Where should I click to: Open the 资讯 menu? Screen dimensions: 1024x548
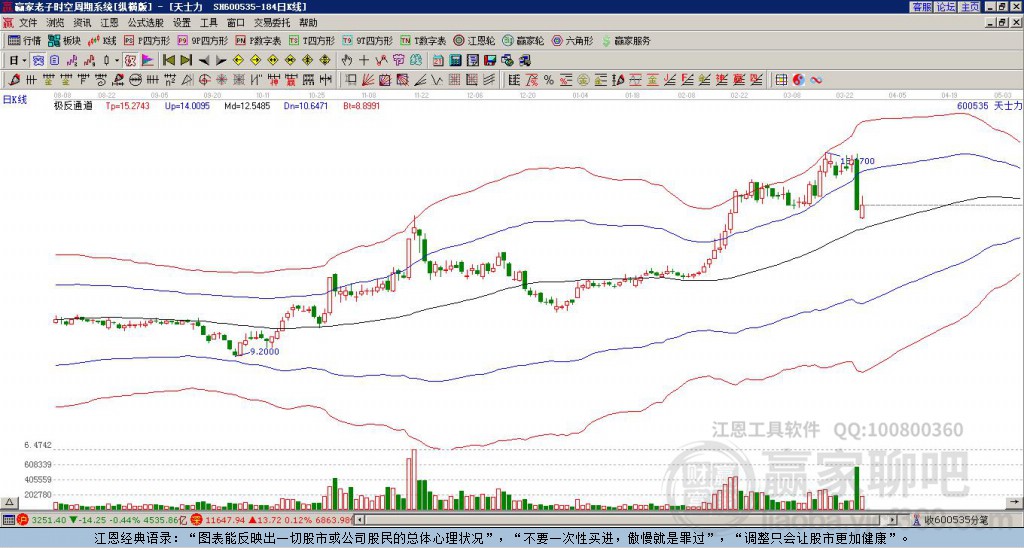click(82, 23)
